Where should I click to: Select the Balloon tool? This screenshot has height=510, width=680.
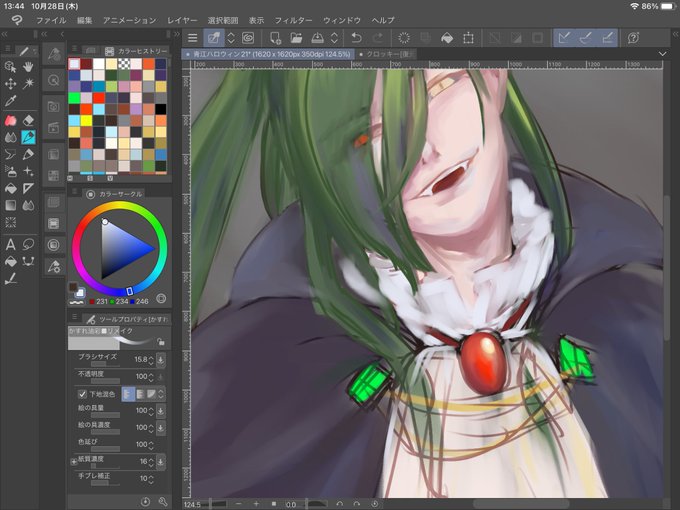(x=28, y=245)
